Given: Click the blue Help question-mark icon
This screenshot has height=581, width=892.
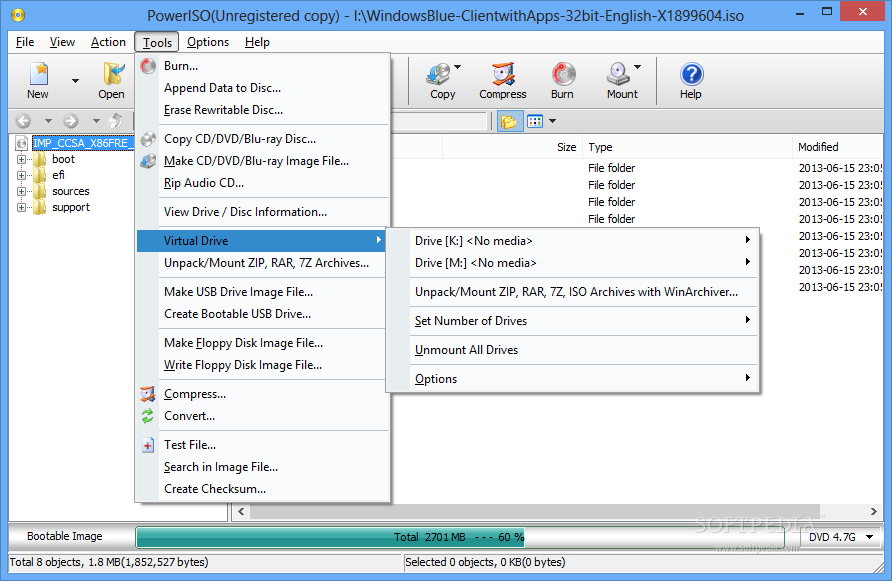Looking at the screenshot, I should pos(691,74).
